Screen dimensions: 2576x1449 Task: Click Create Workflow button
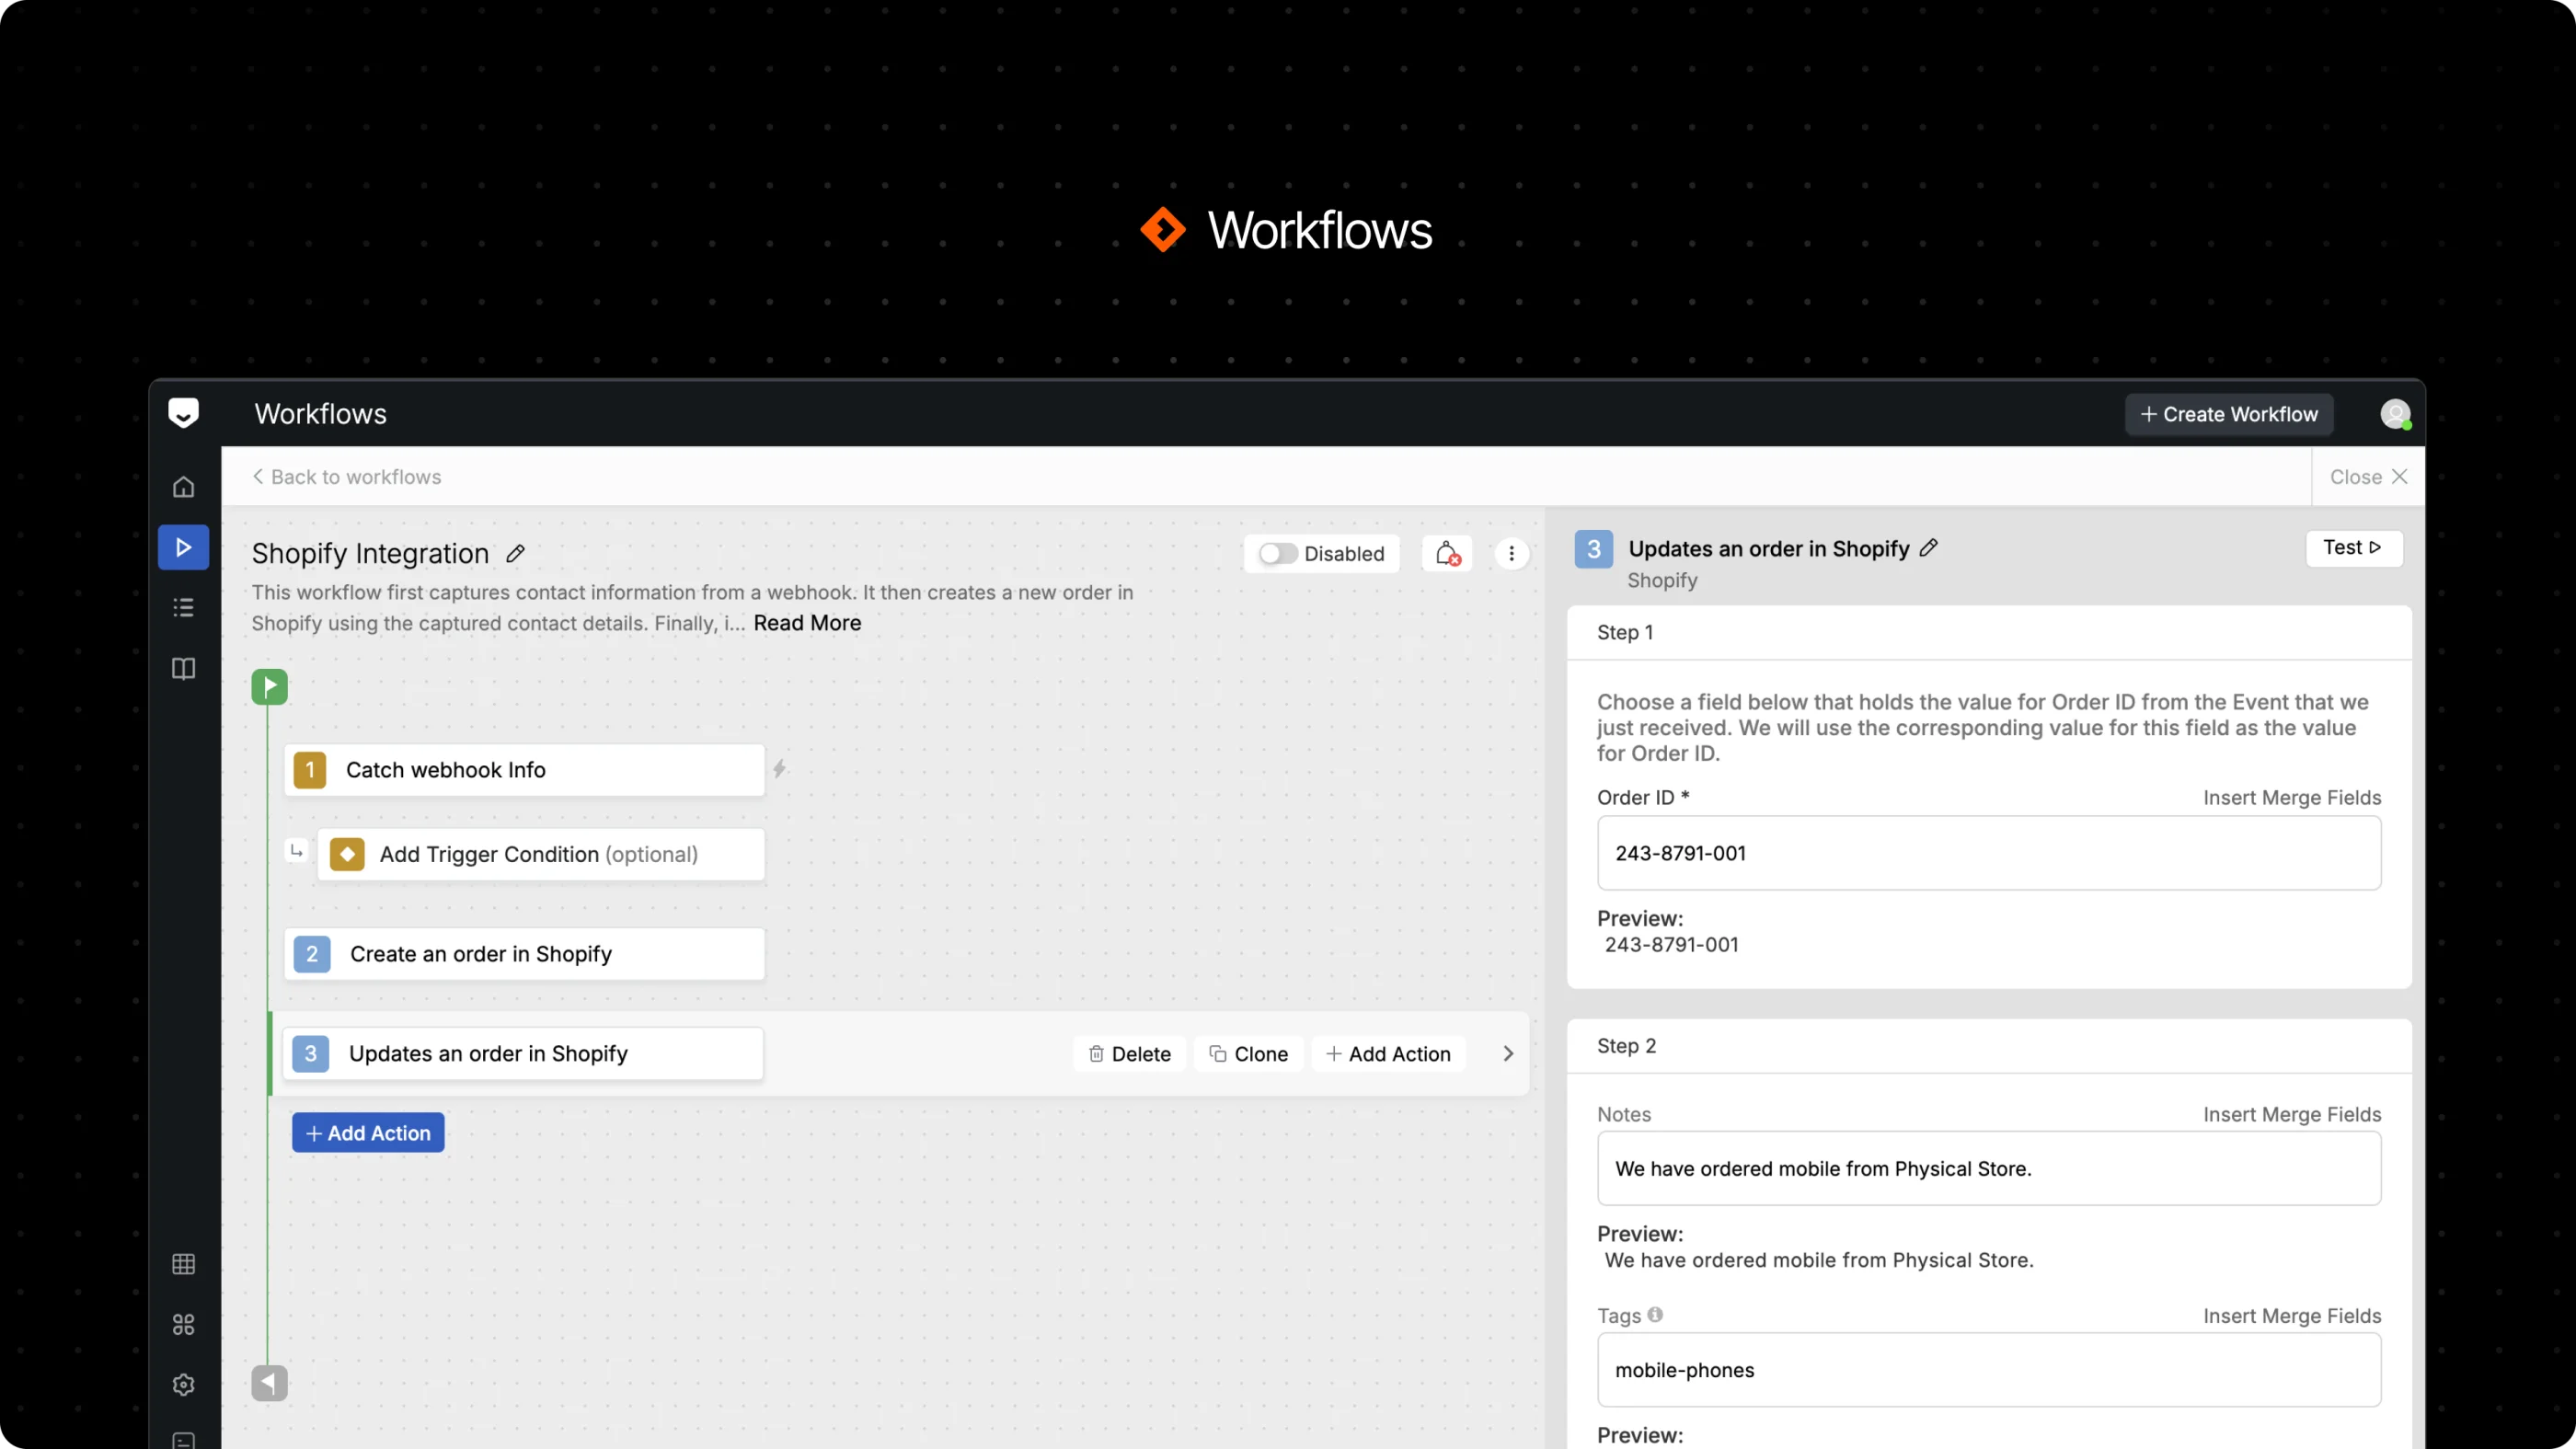click(x=2229, y=414)
